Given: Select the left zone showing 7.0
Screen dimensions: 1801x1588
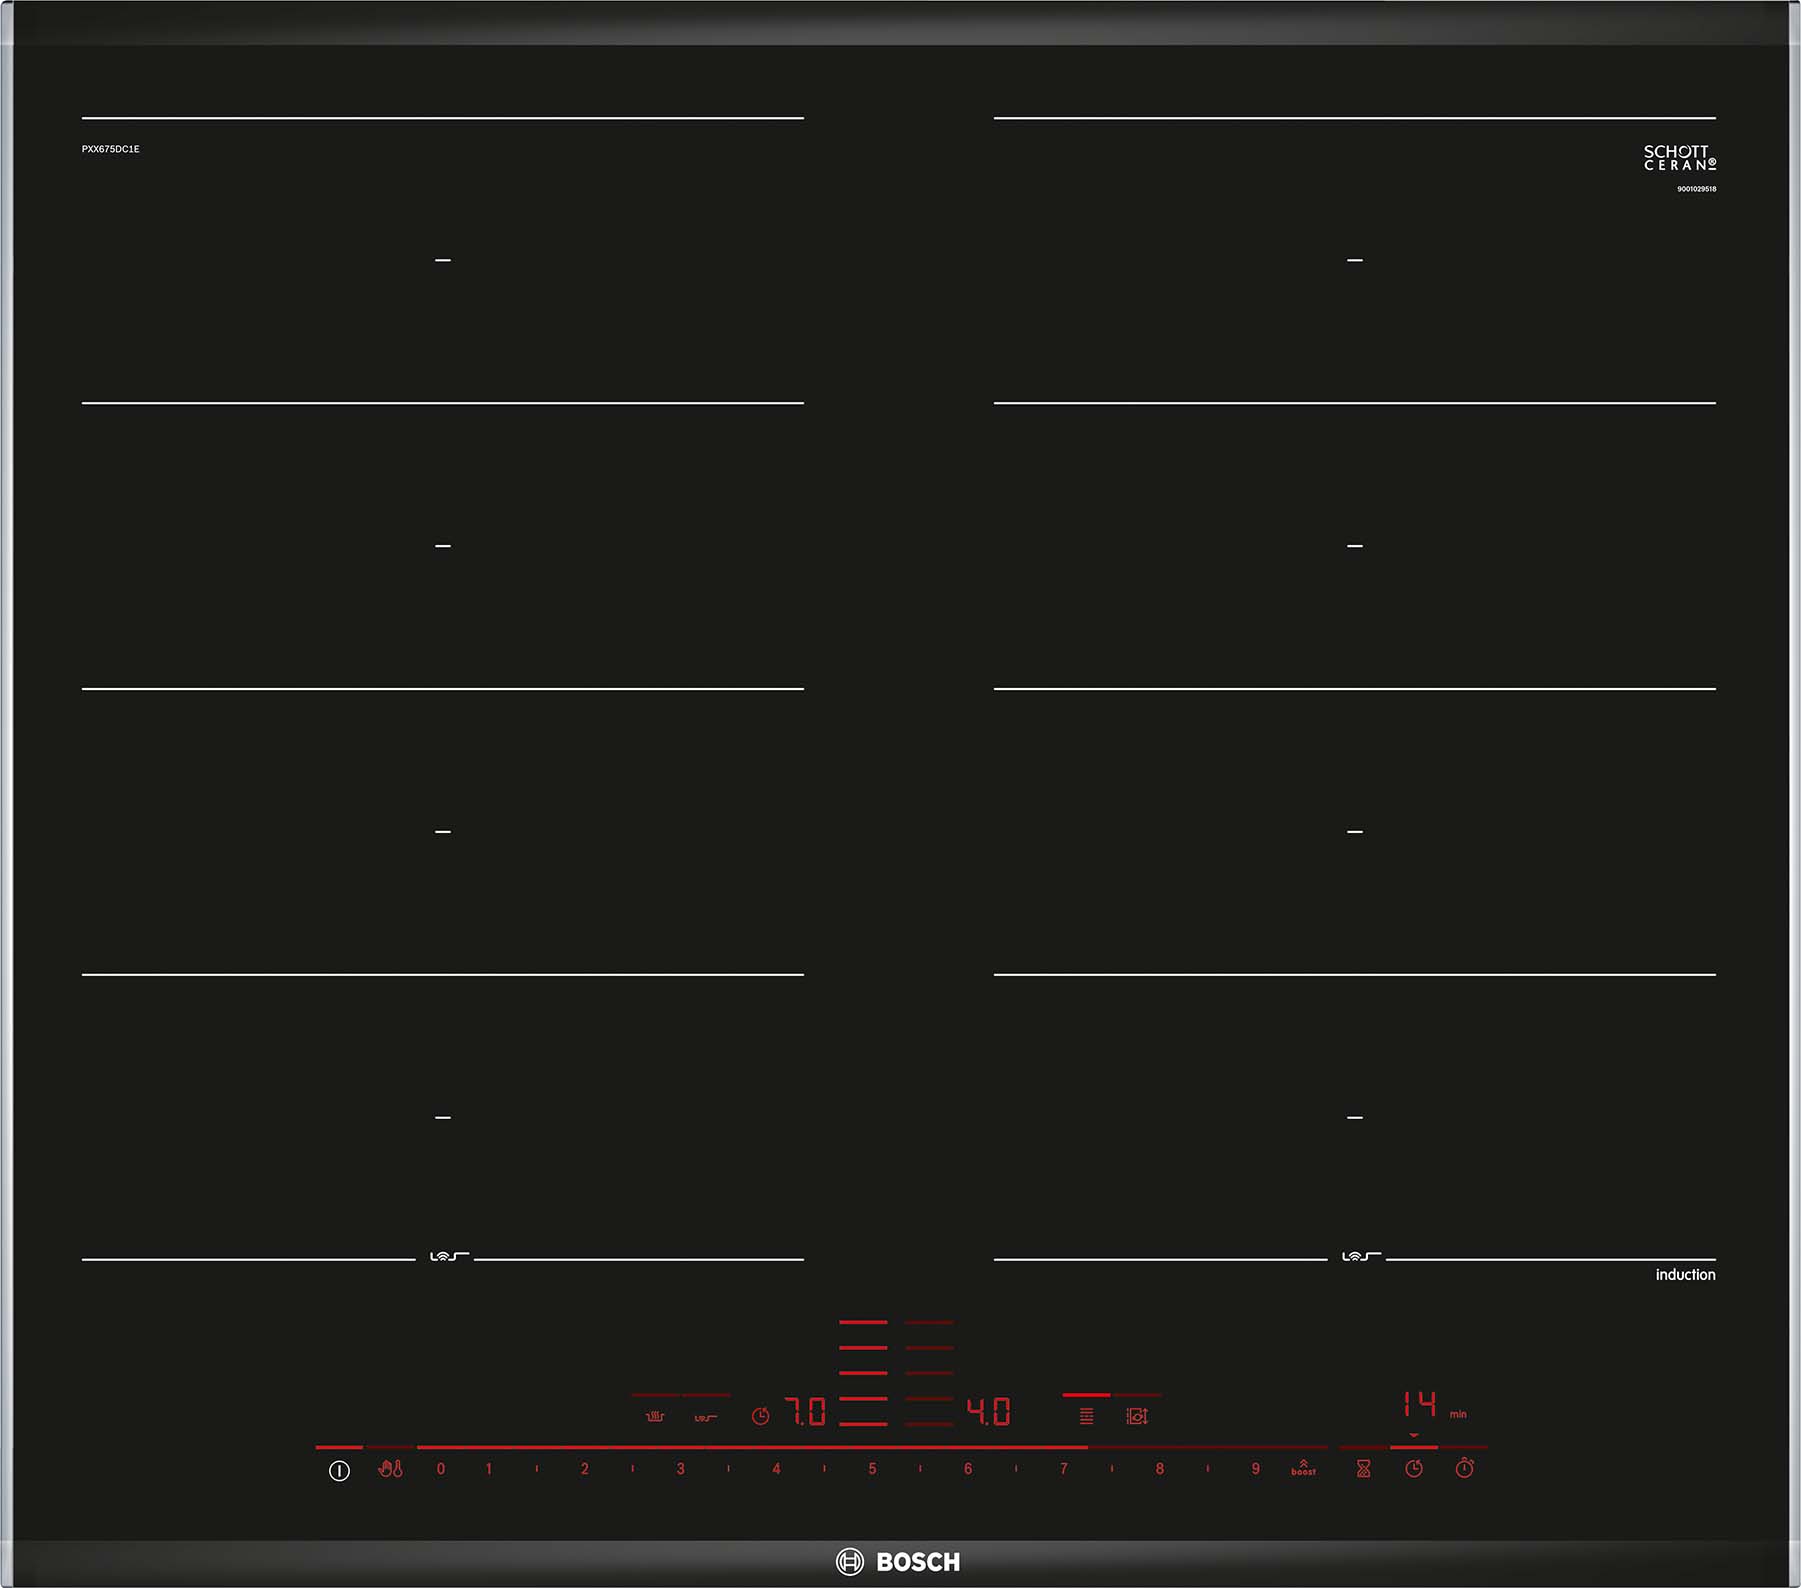Looking at the screenshot, I should tap(806, 1412).
